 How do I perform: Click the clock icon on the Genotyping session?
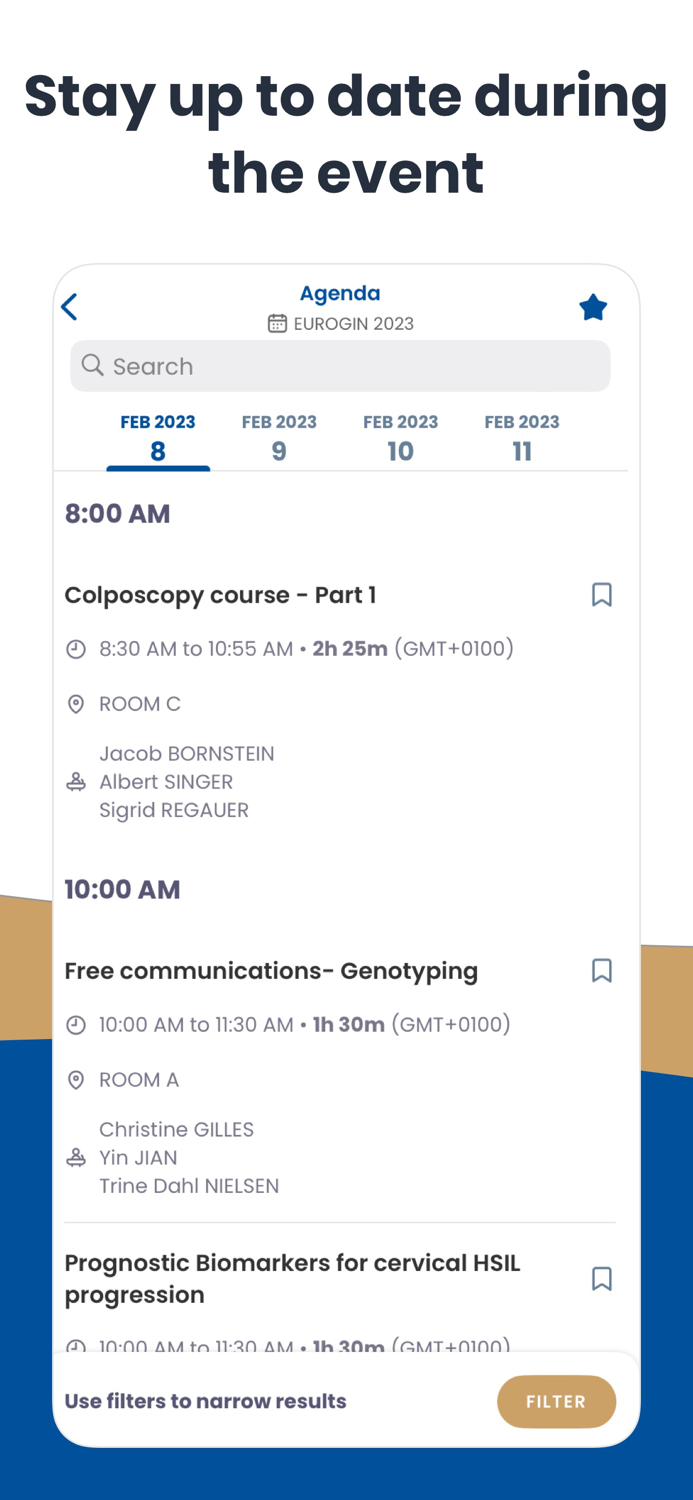click(x=76, y=1024)
